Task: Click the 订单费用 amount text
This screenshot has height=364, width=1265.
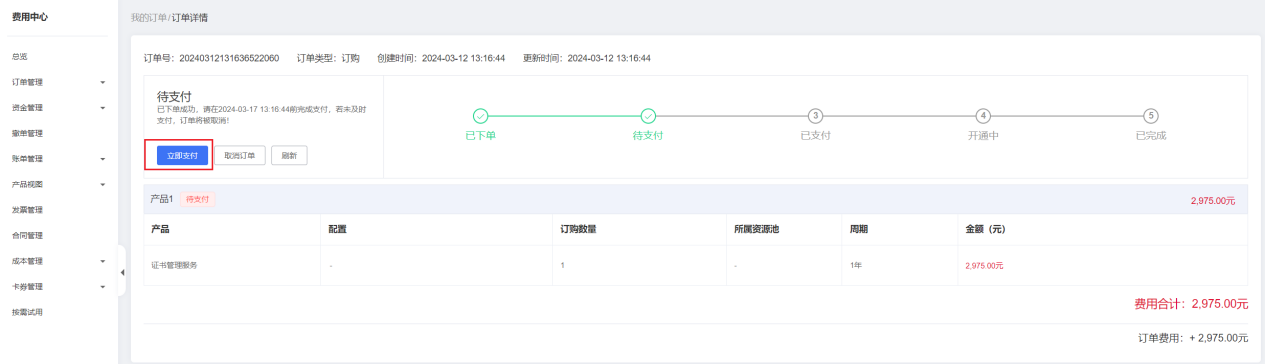Action: pyautogui.click(x=1193, y=338)
